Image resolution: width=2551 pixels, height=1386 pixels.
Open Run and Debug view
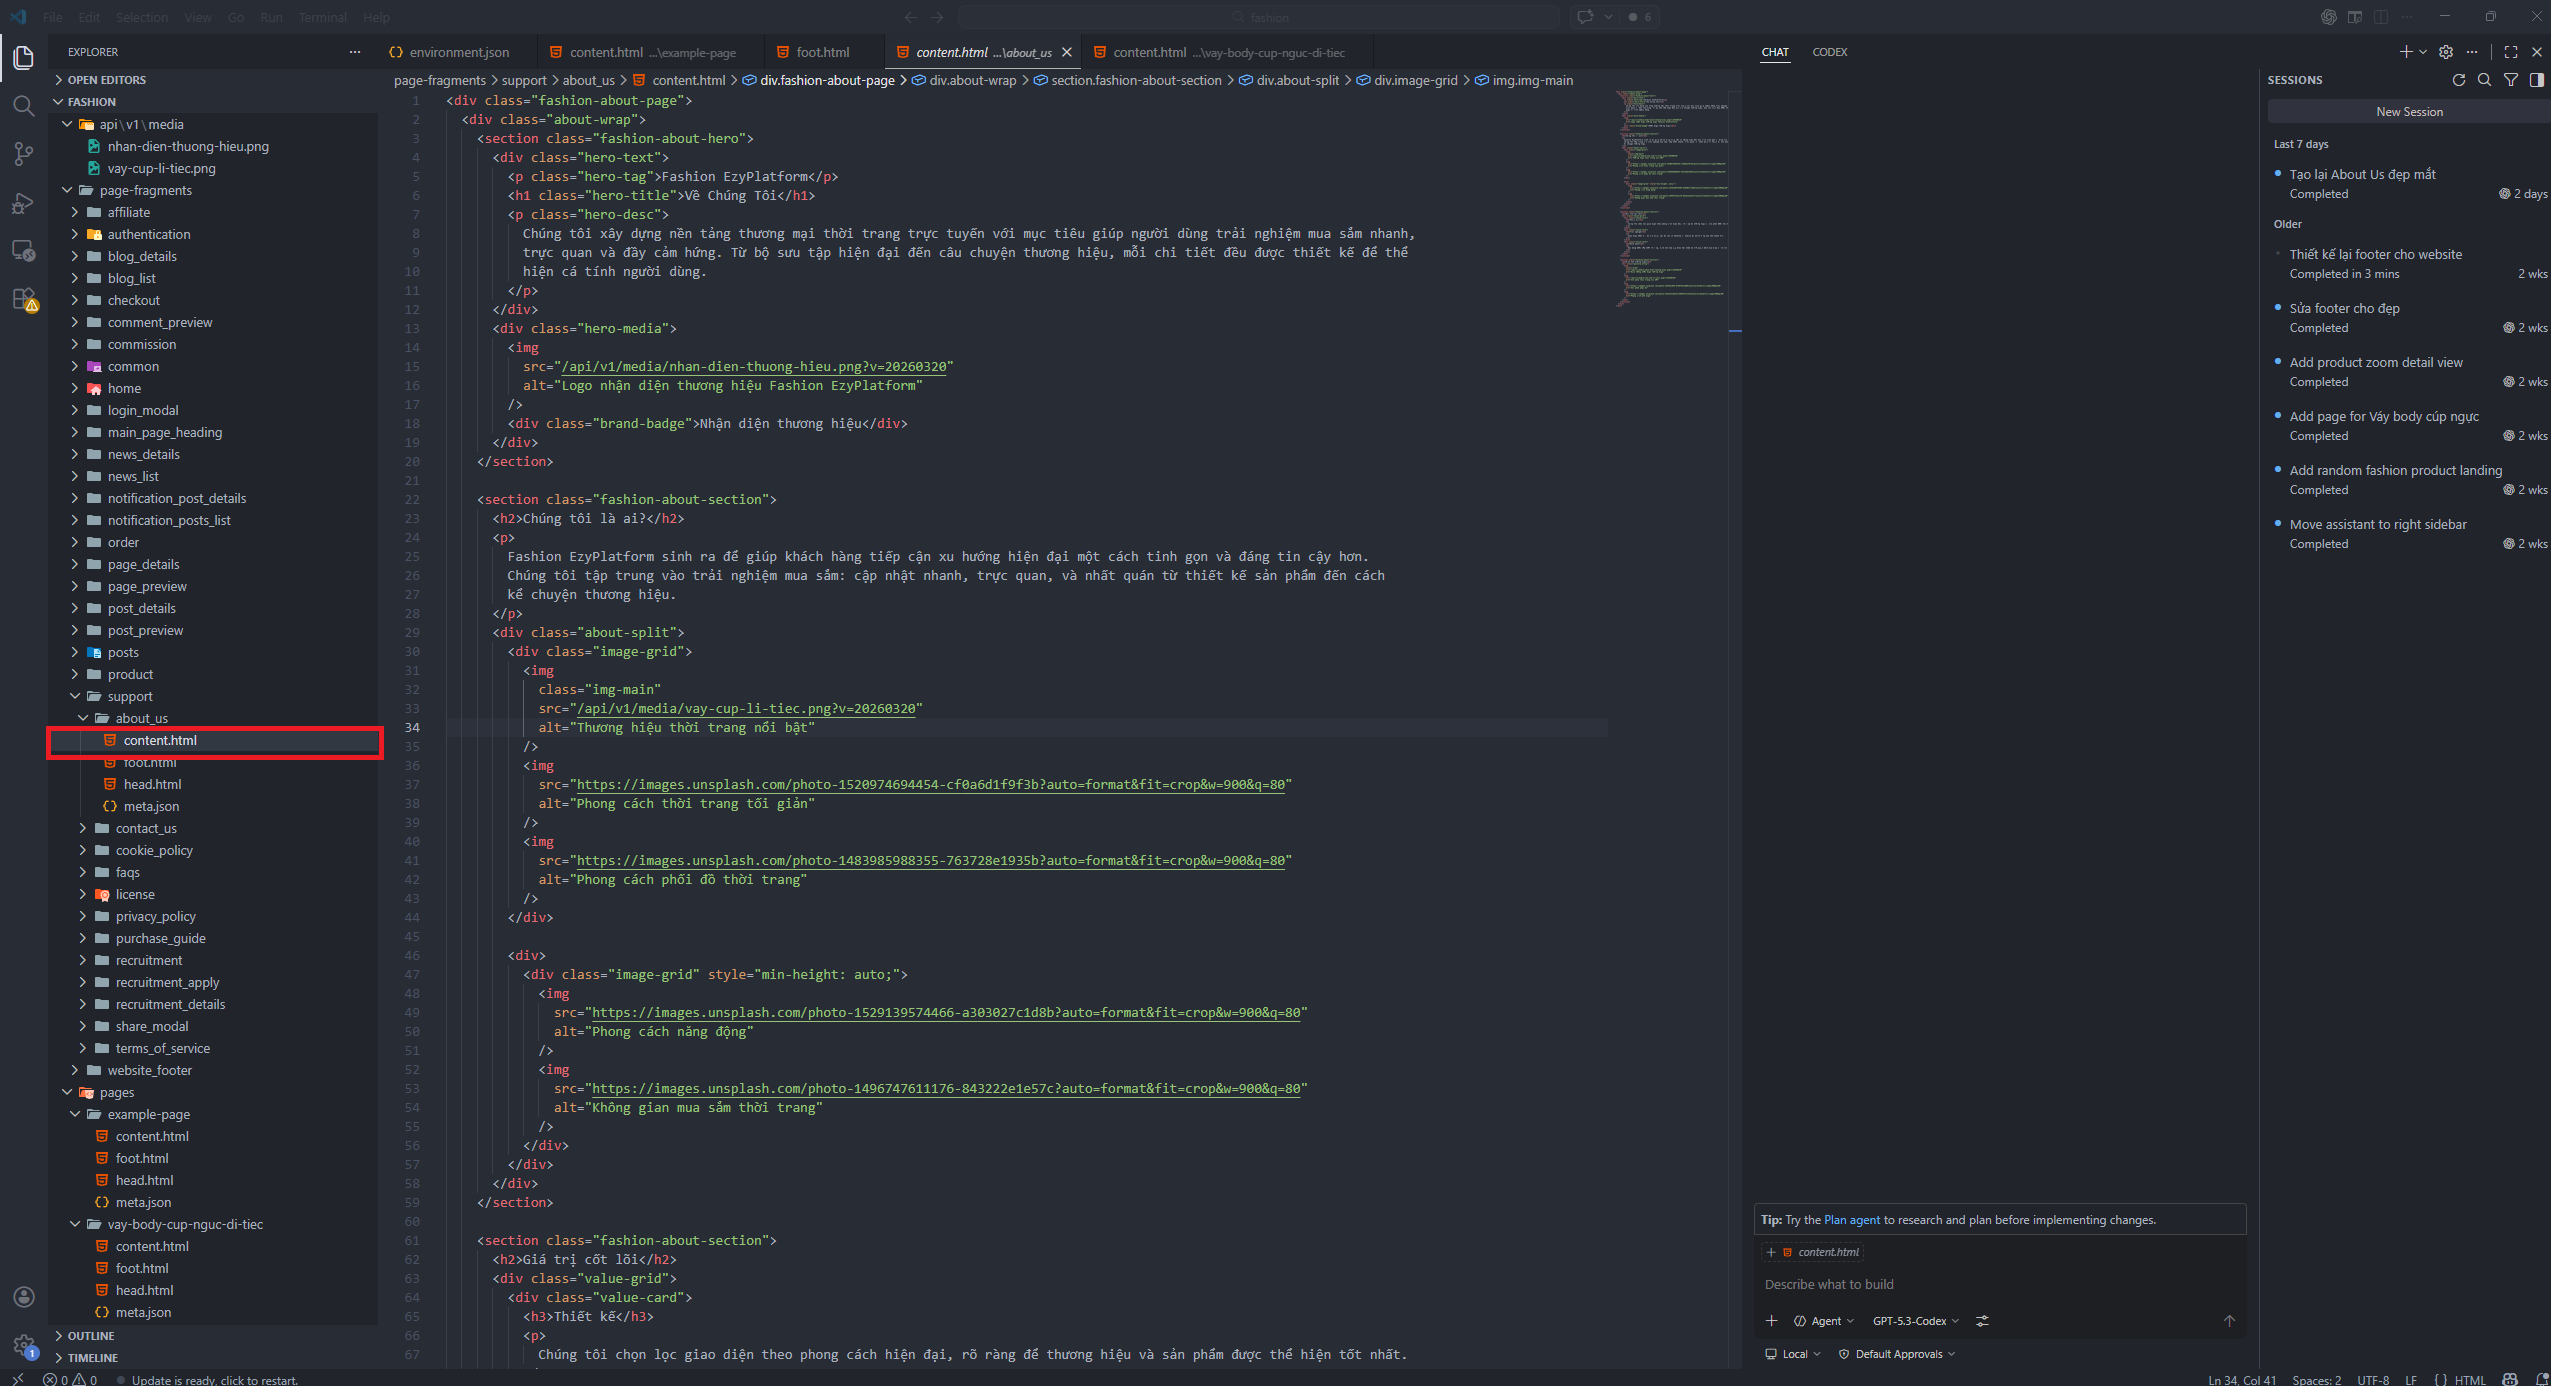23,203
